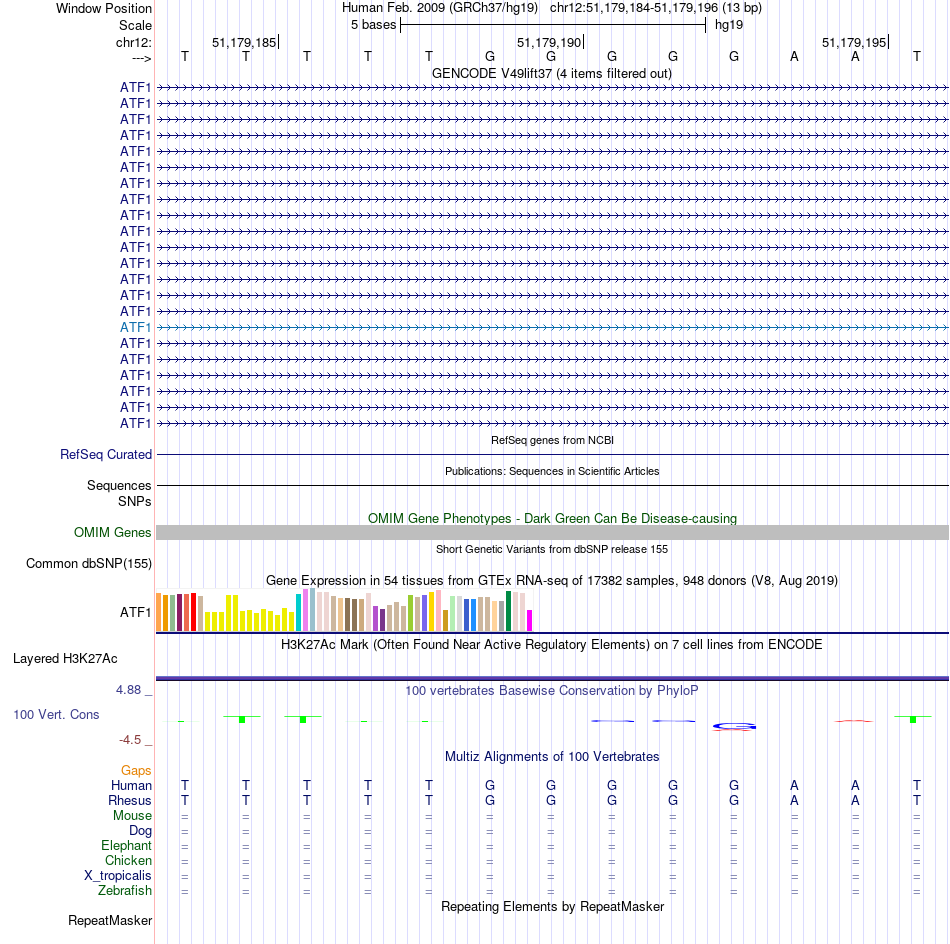The height and width of the screenshot is (944, 950).
Task: Click the RepeatMasker track label
Action: pos(110,920)
